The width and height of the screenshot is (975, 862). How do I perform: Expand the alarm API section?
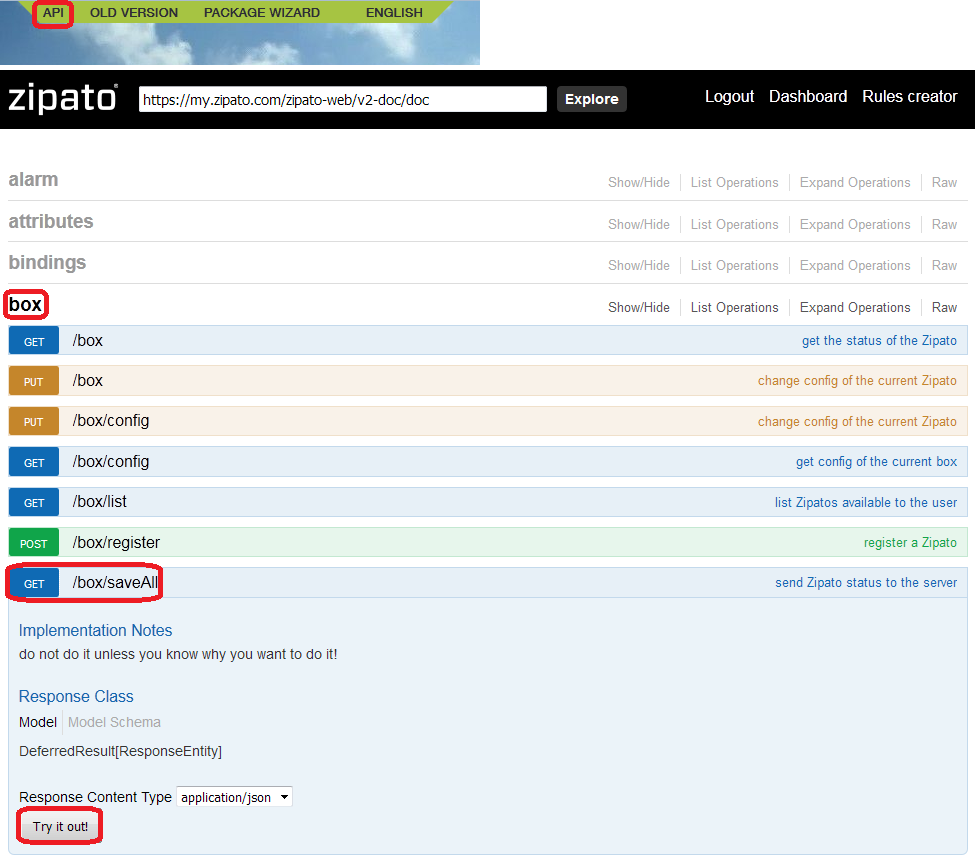(33, 180)
